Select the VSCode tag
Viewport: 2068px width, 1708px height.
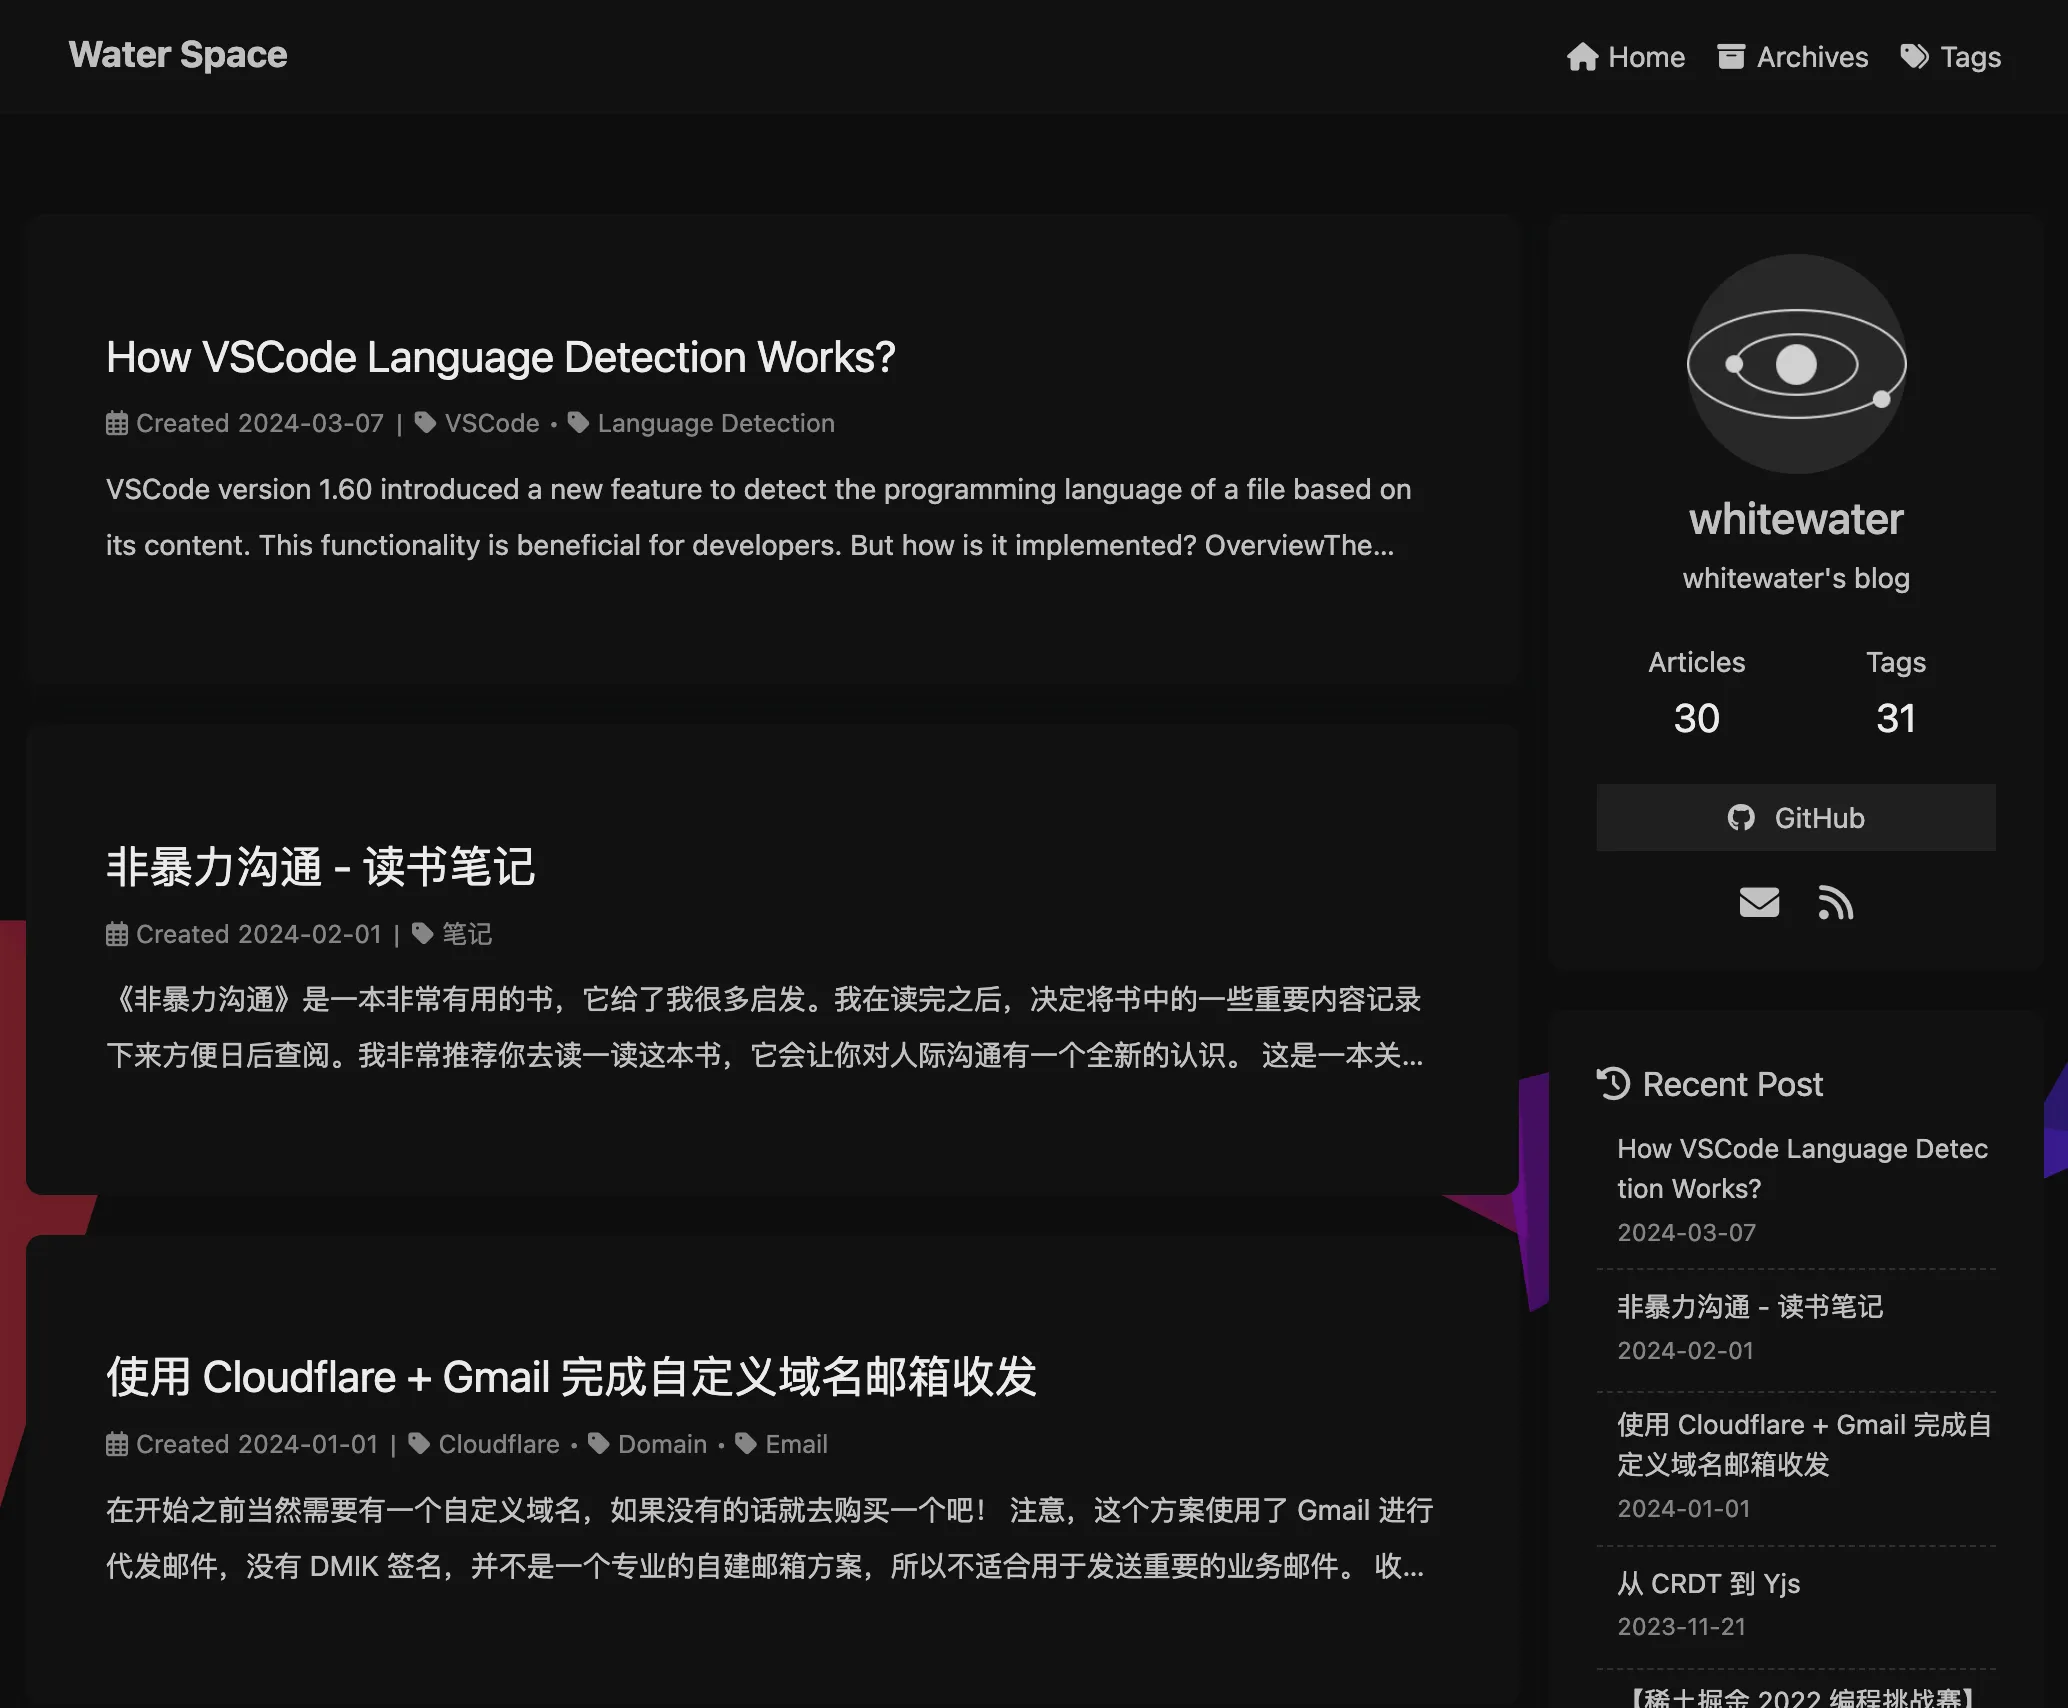point(492,423)
